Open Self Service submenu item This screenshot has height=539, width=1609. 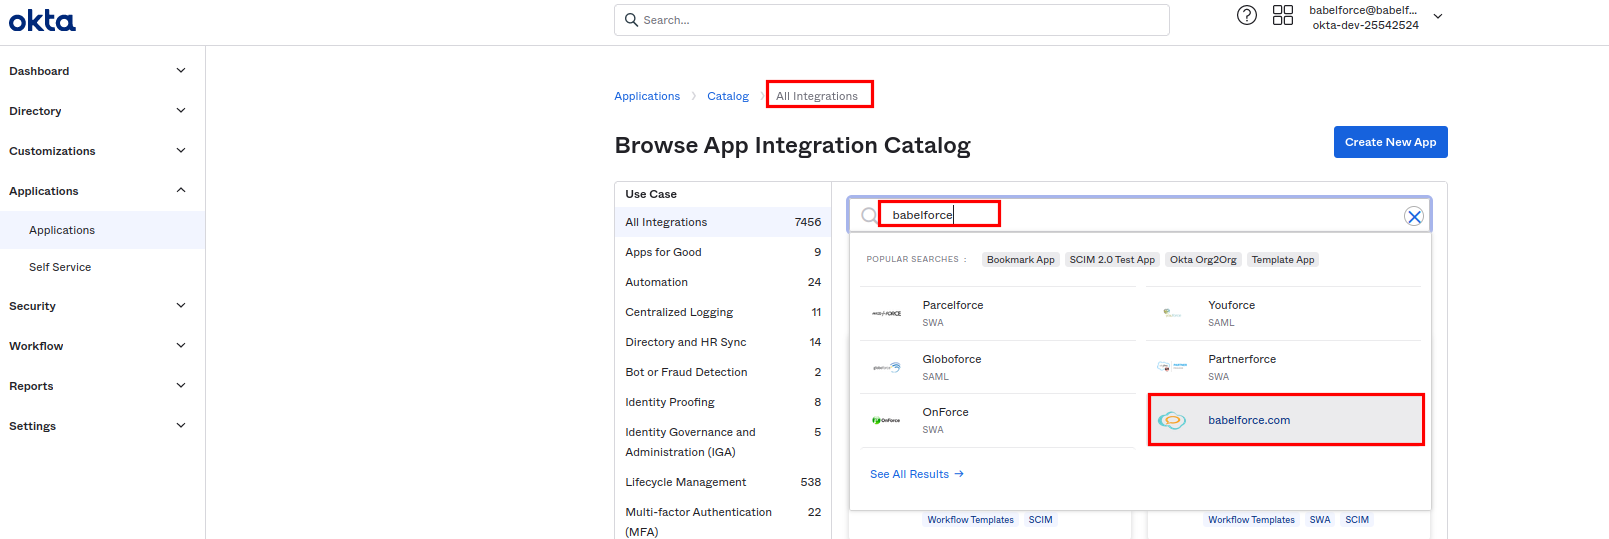click(x=102, y=267)
